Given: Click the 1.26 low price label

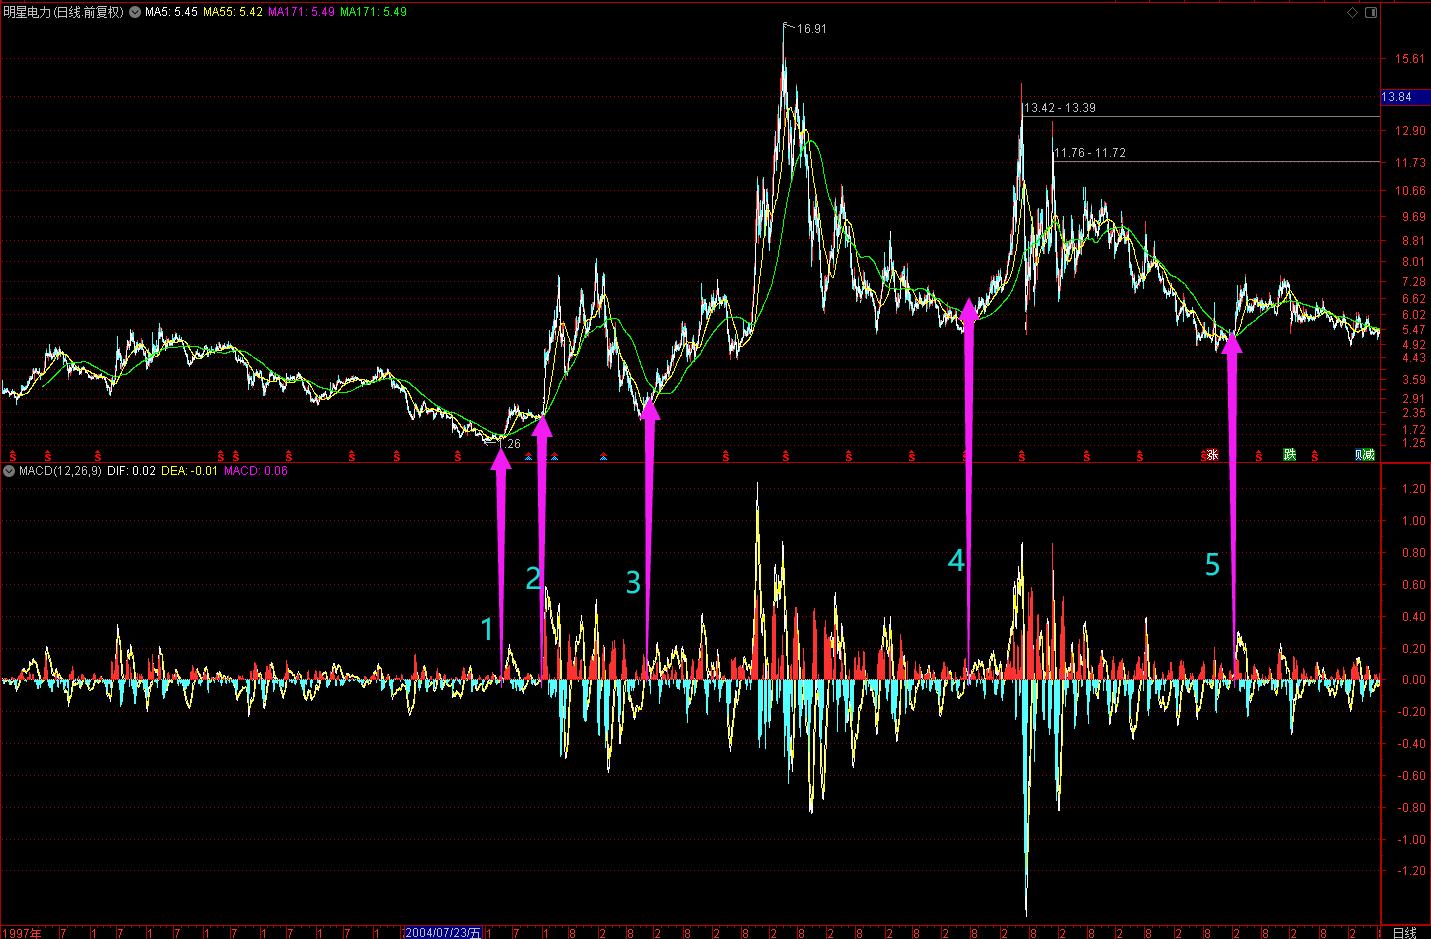Looking at the screenshot, I should click(x=511, y=444).
